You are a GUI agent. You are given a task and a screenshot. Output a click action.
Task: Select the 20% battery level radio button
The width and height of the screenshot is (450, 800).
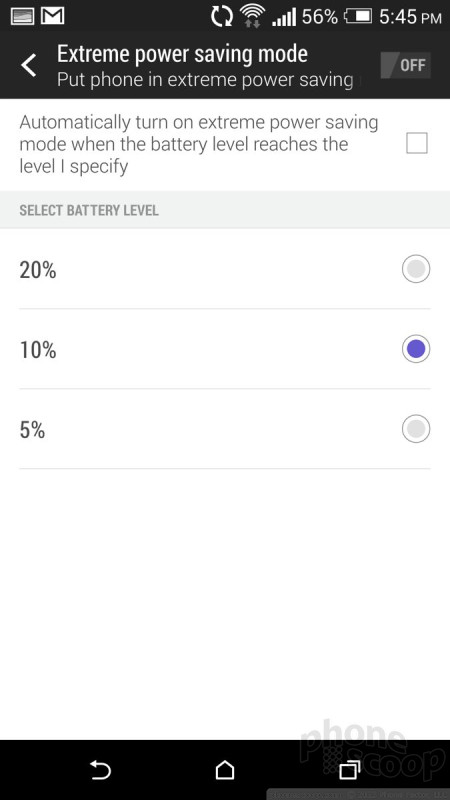[x=416, y=268]
